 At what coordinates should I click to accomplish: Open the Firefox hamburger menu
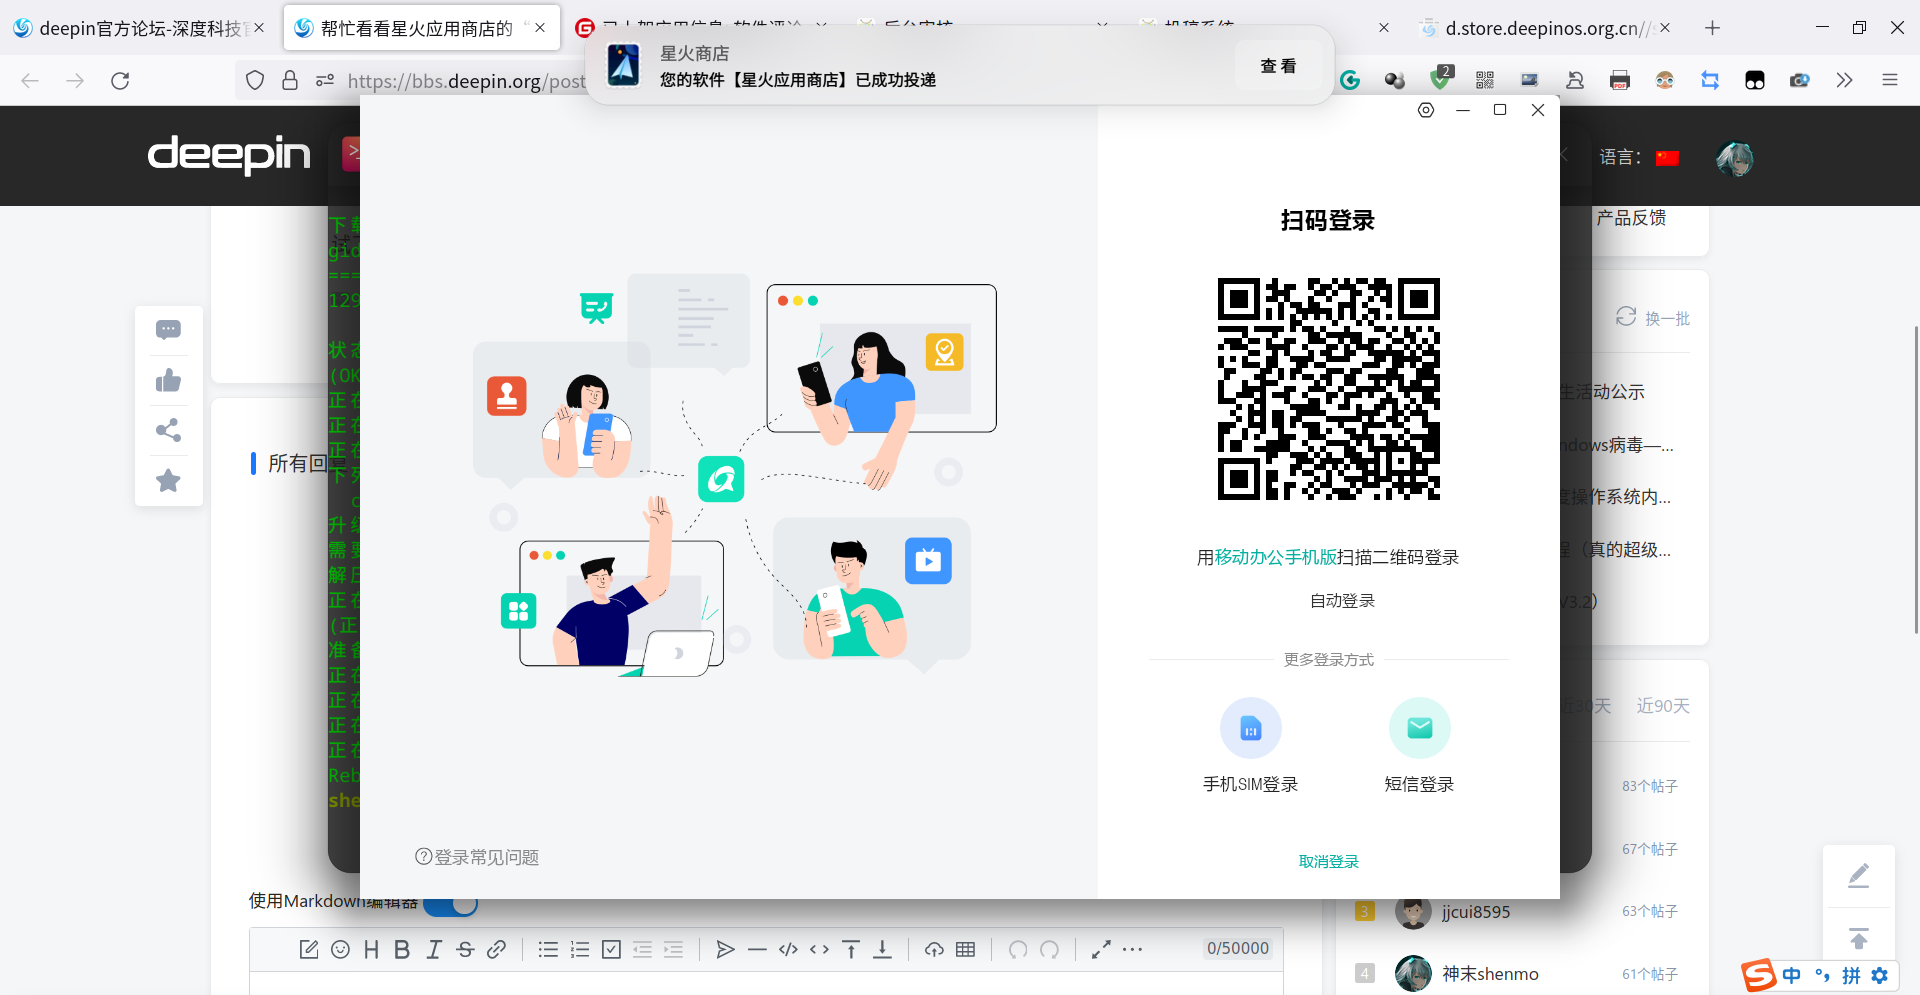(x=1891, y=80)
